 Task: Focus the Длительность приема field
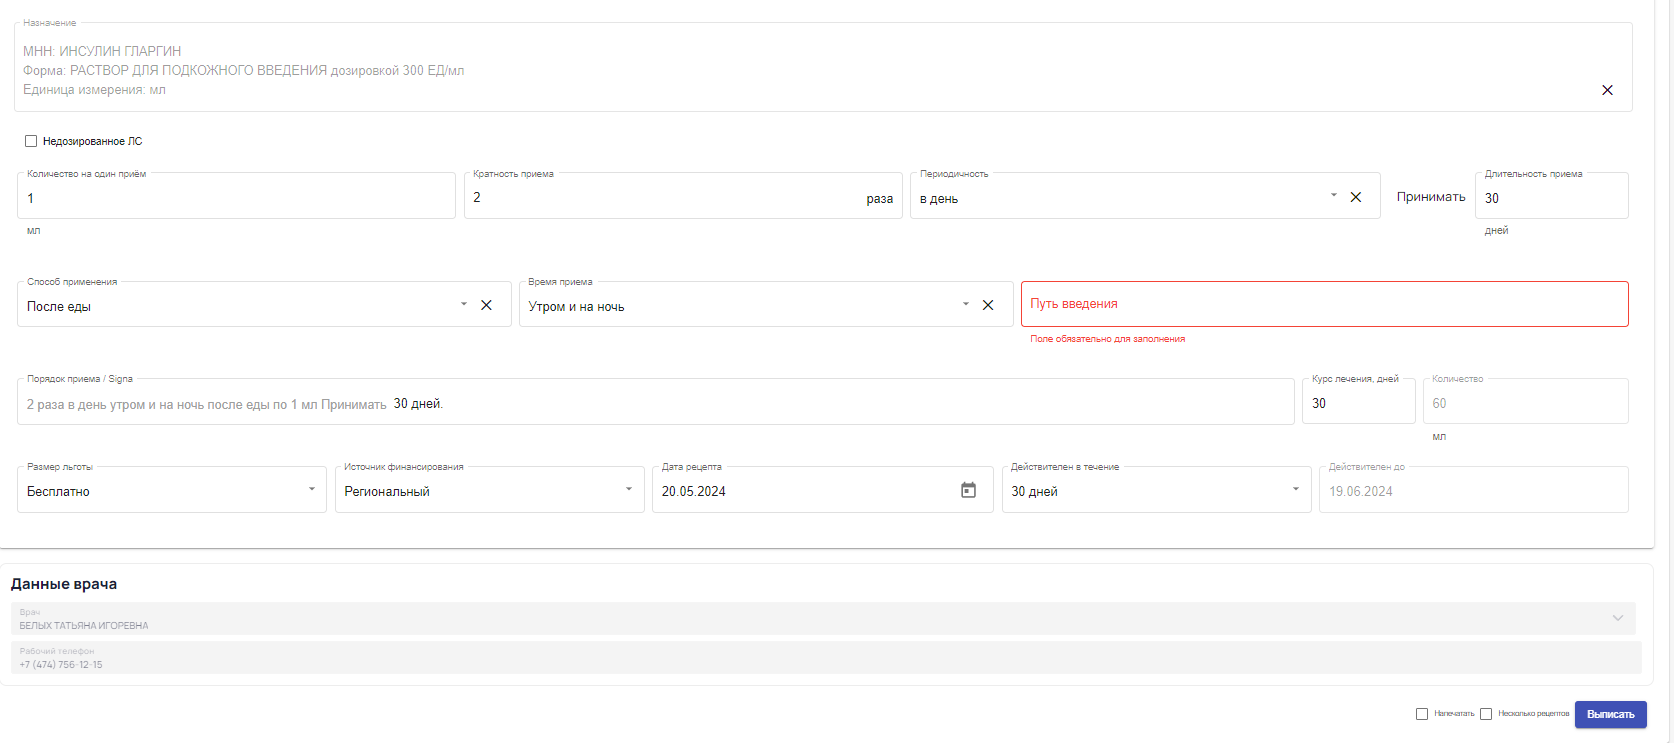[1551, 196]
